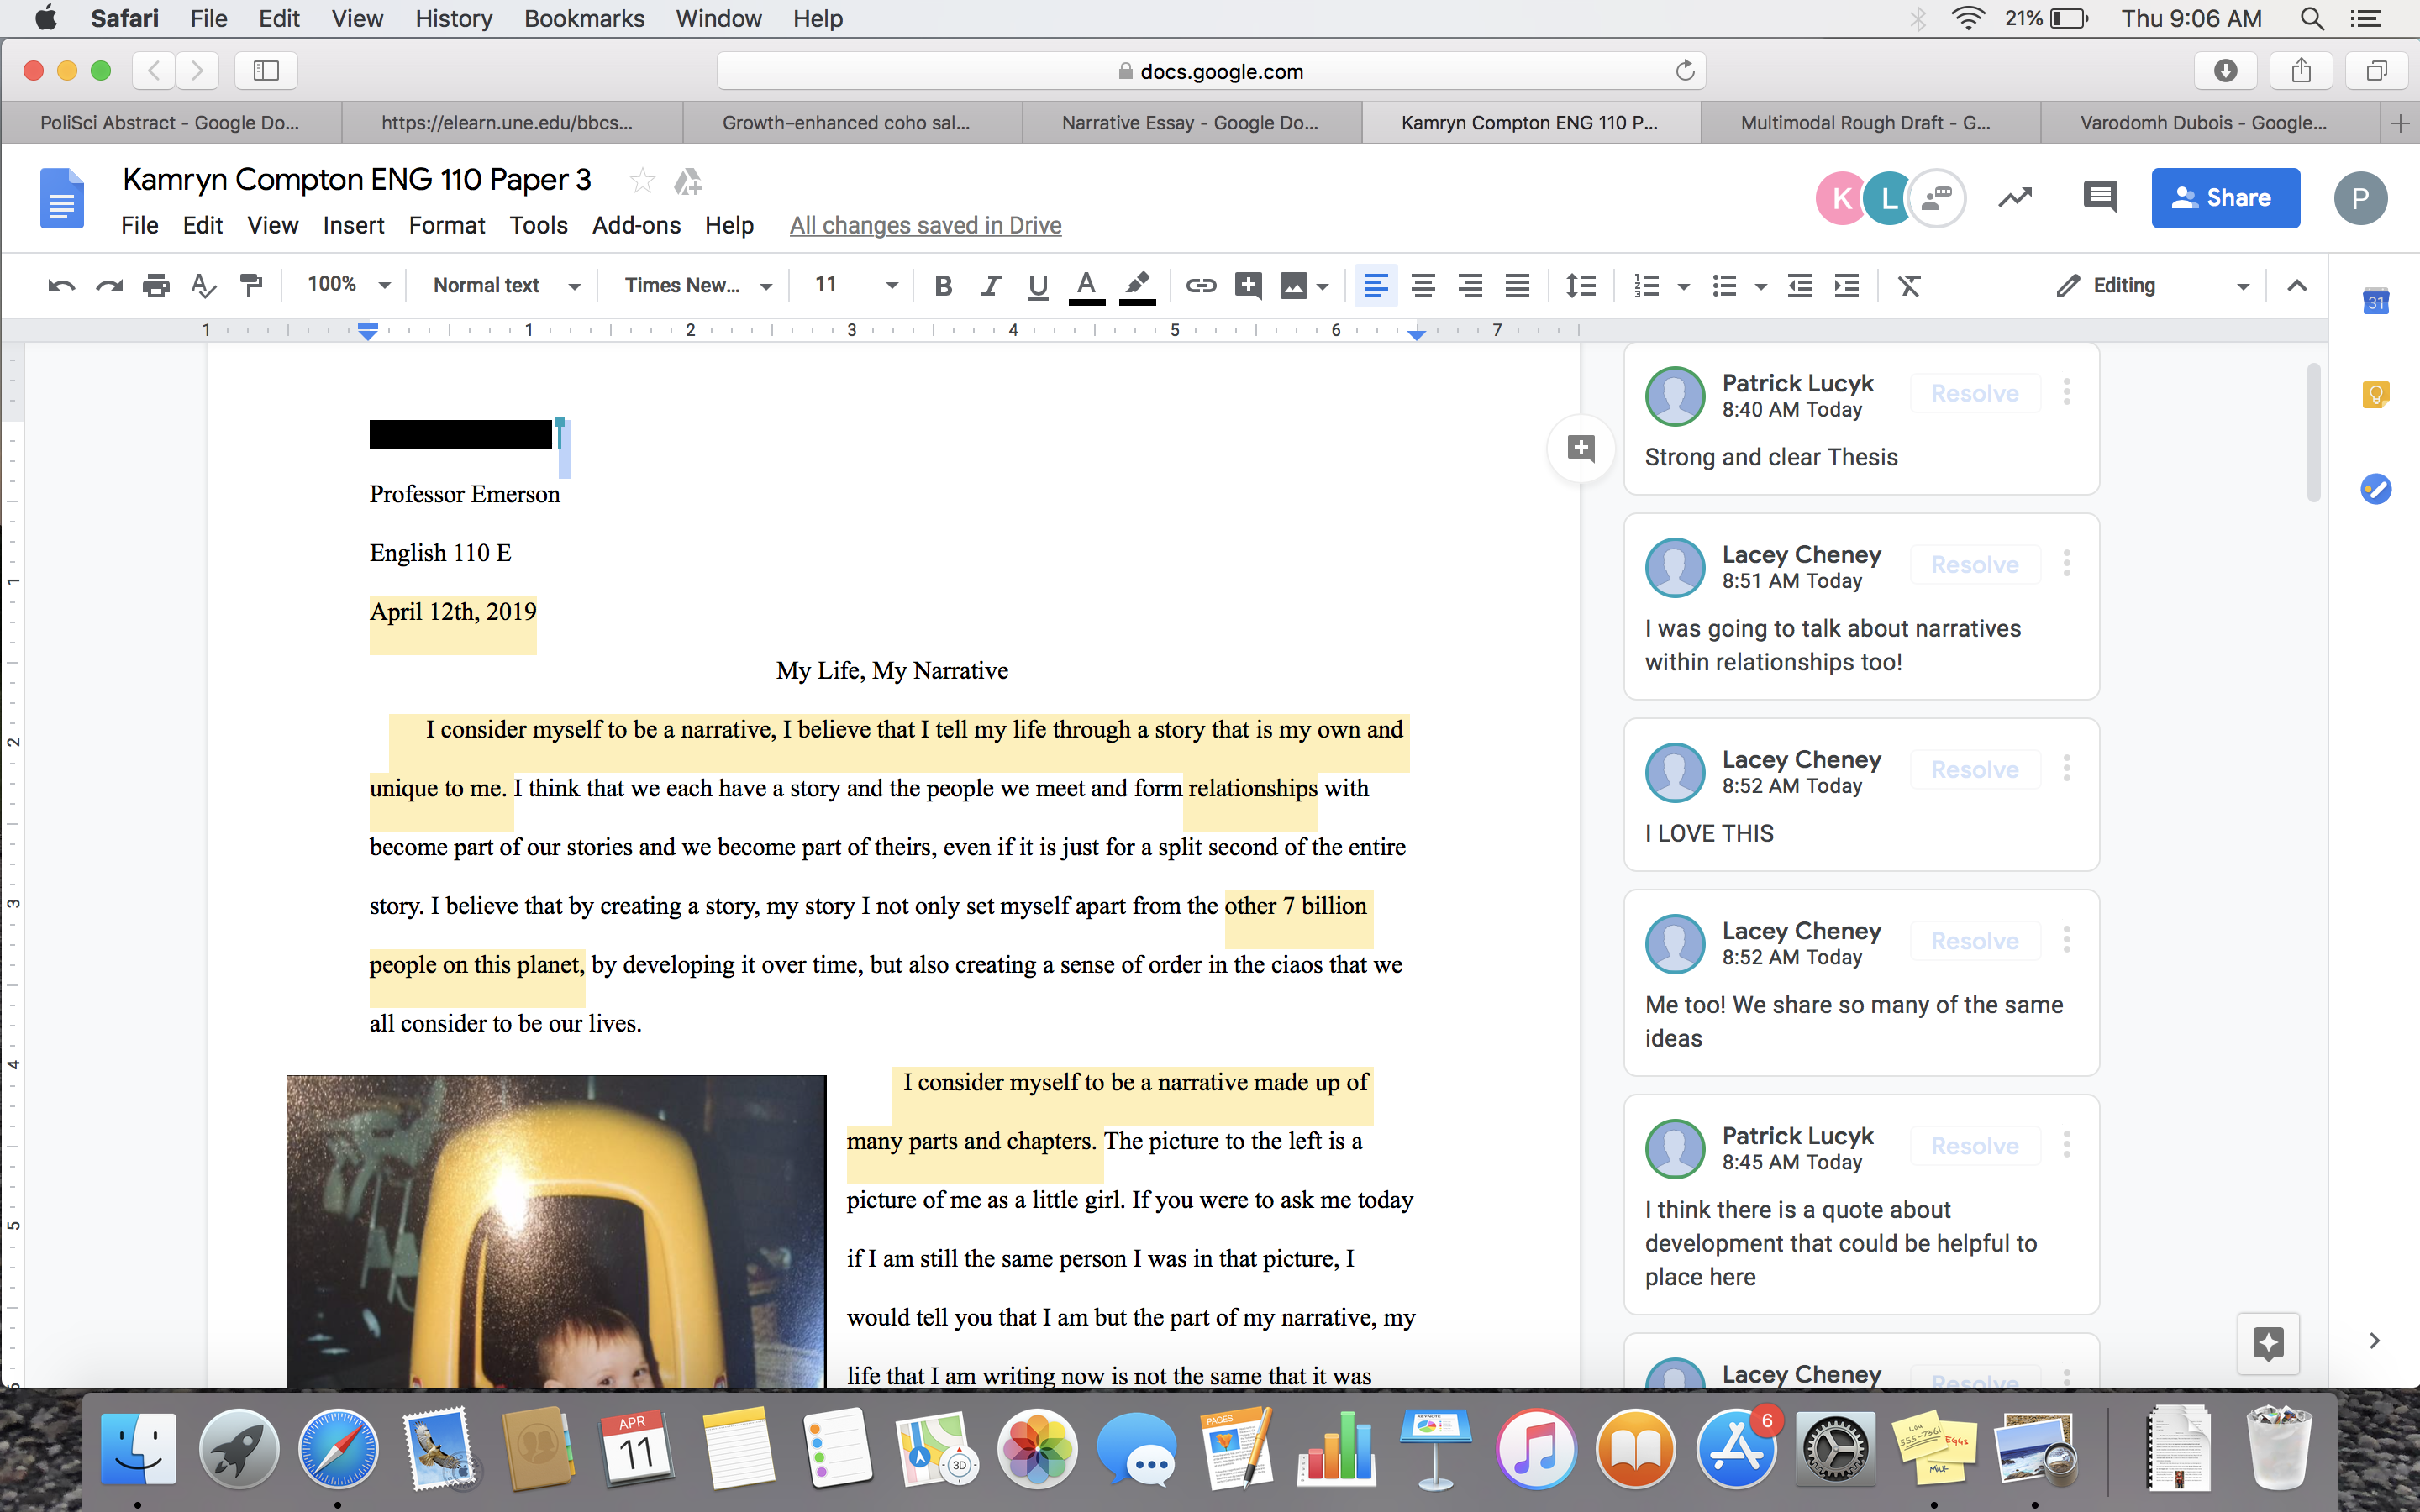Viewport: 2420px width, 1512px height.
Task: Click the spelling check icon
Action: tap(203, 286)
